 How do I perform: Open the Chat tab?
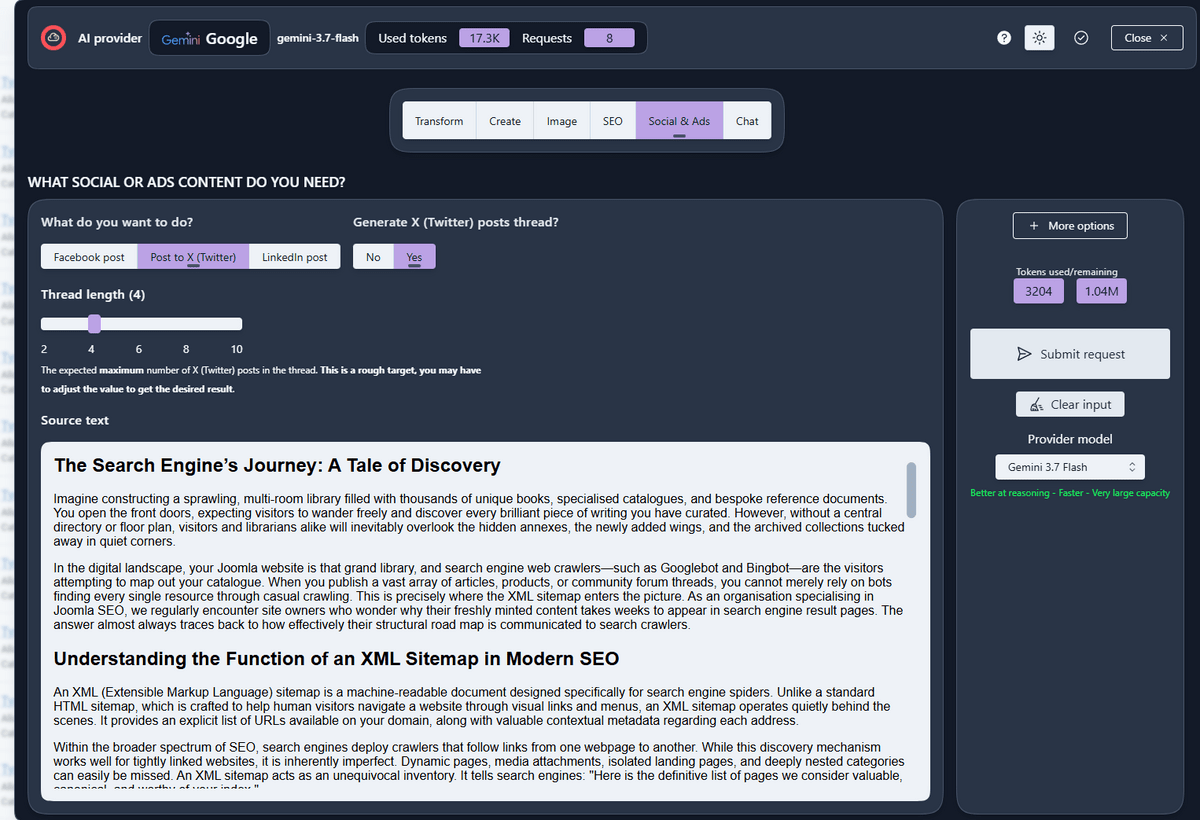click(x=747, y=121)
